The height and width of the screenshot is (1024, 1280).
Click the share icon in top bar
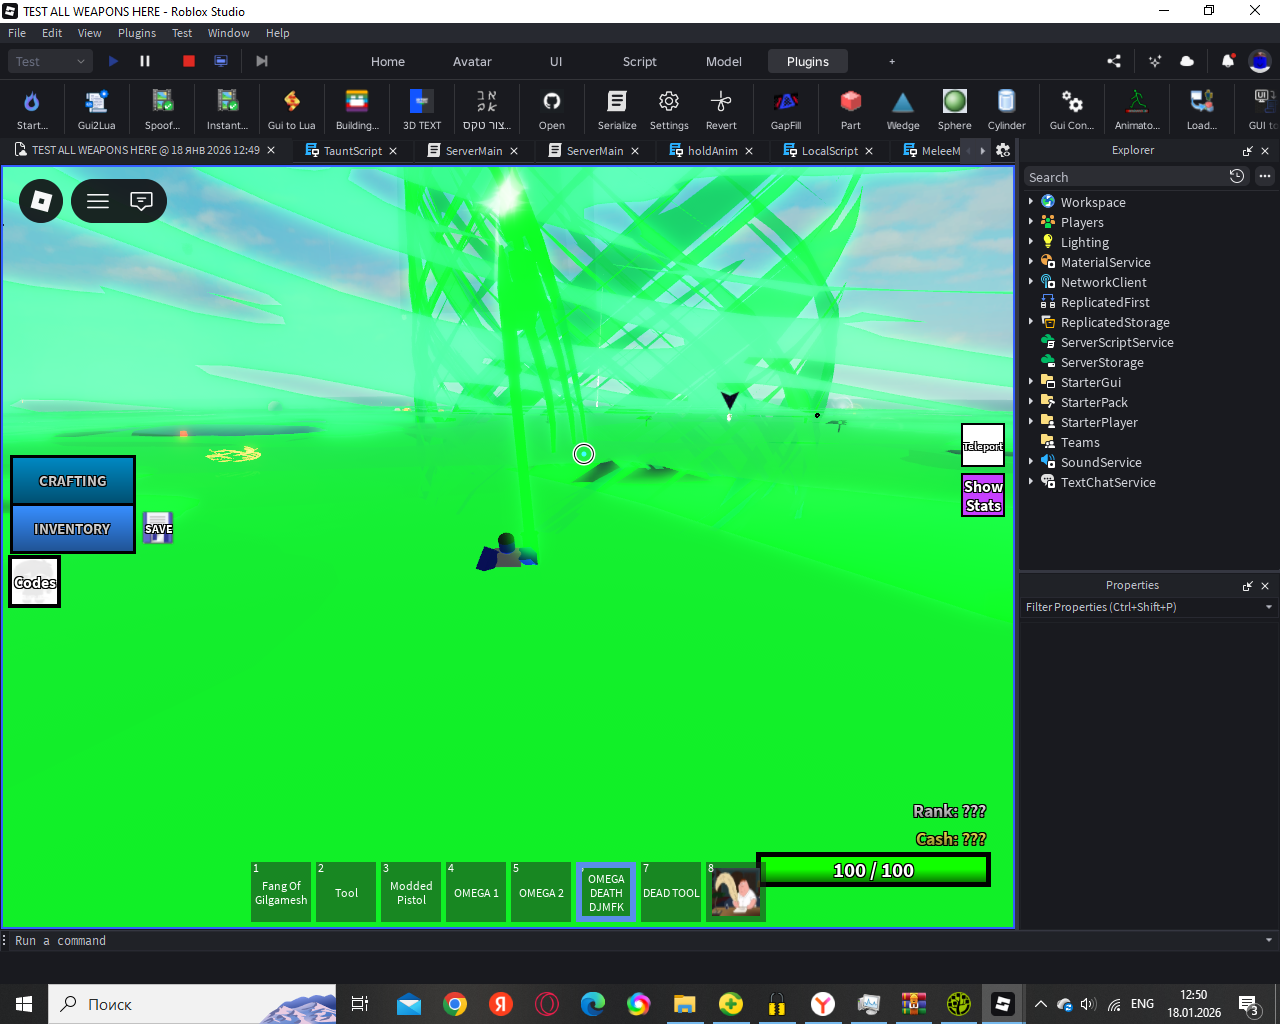point(1114,61)
